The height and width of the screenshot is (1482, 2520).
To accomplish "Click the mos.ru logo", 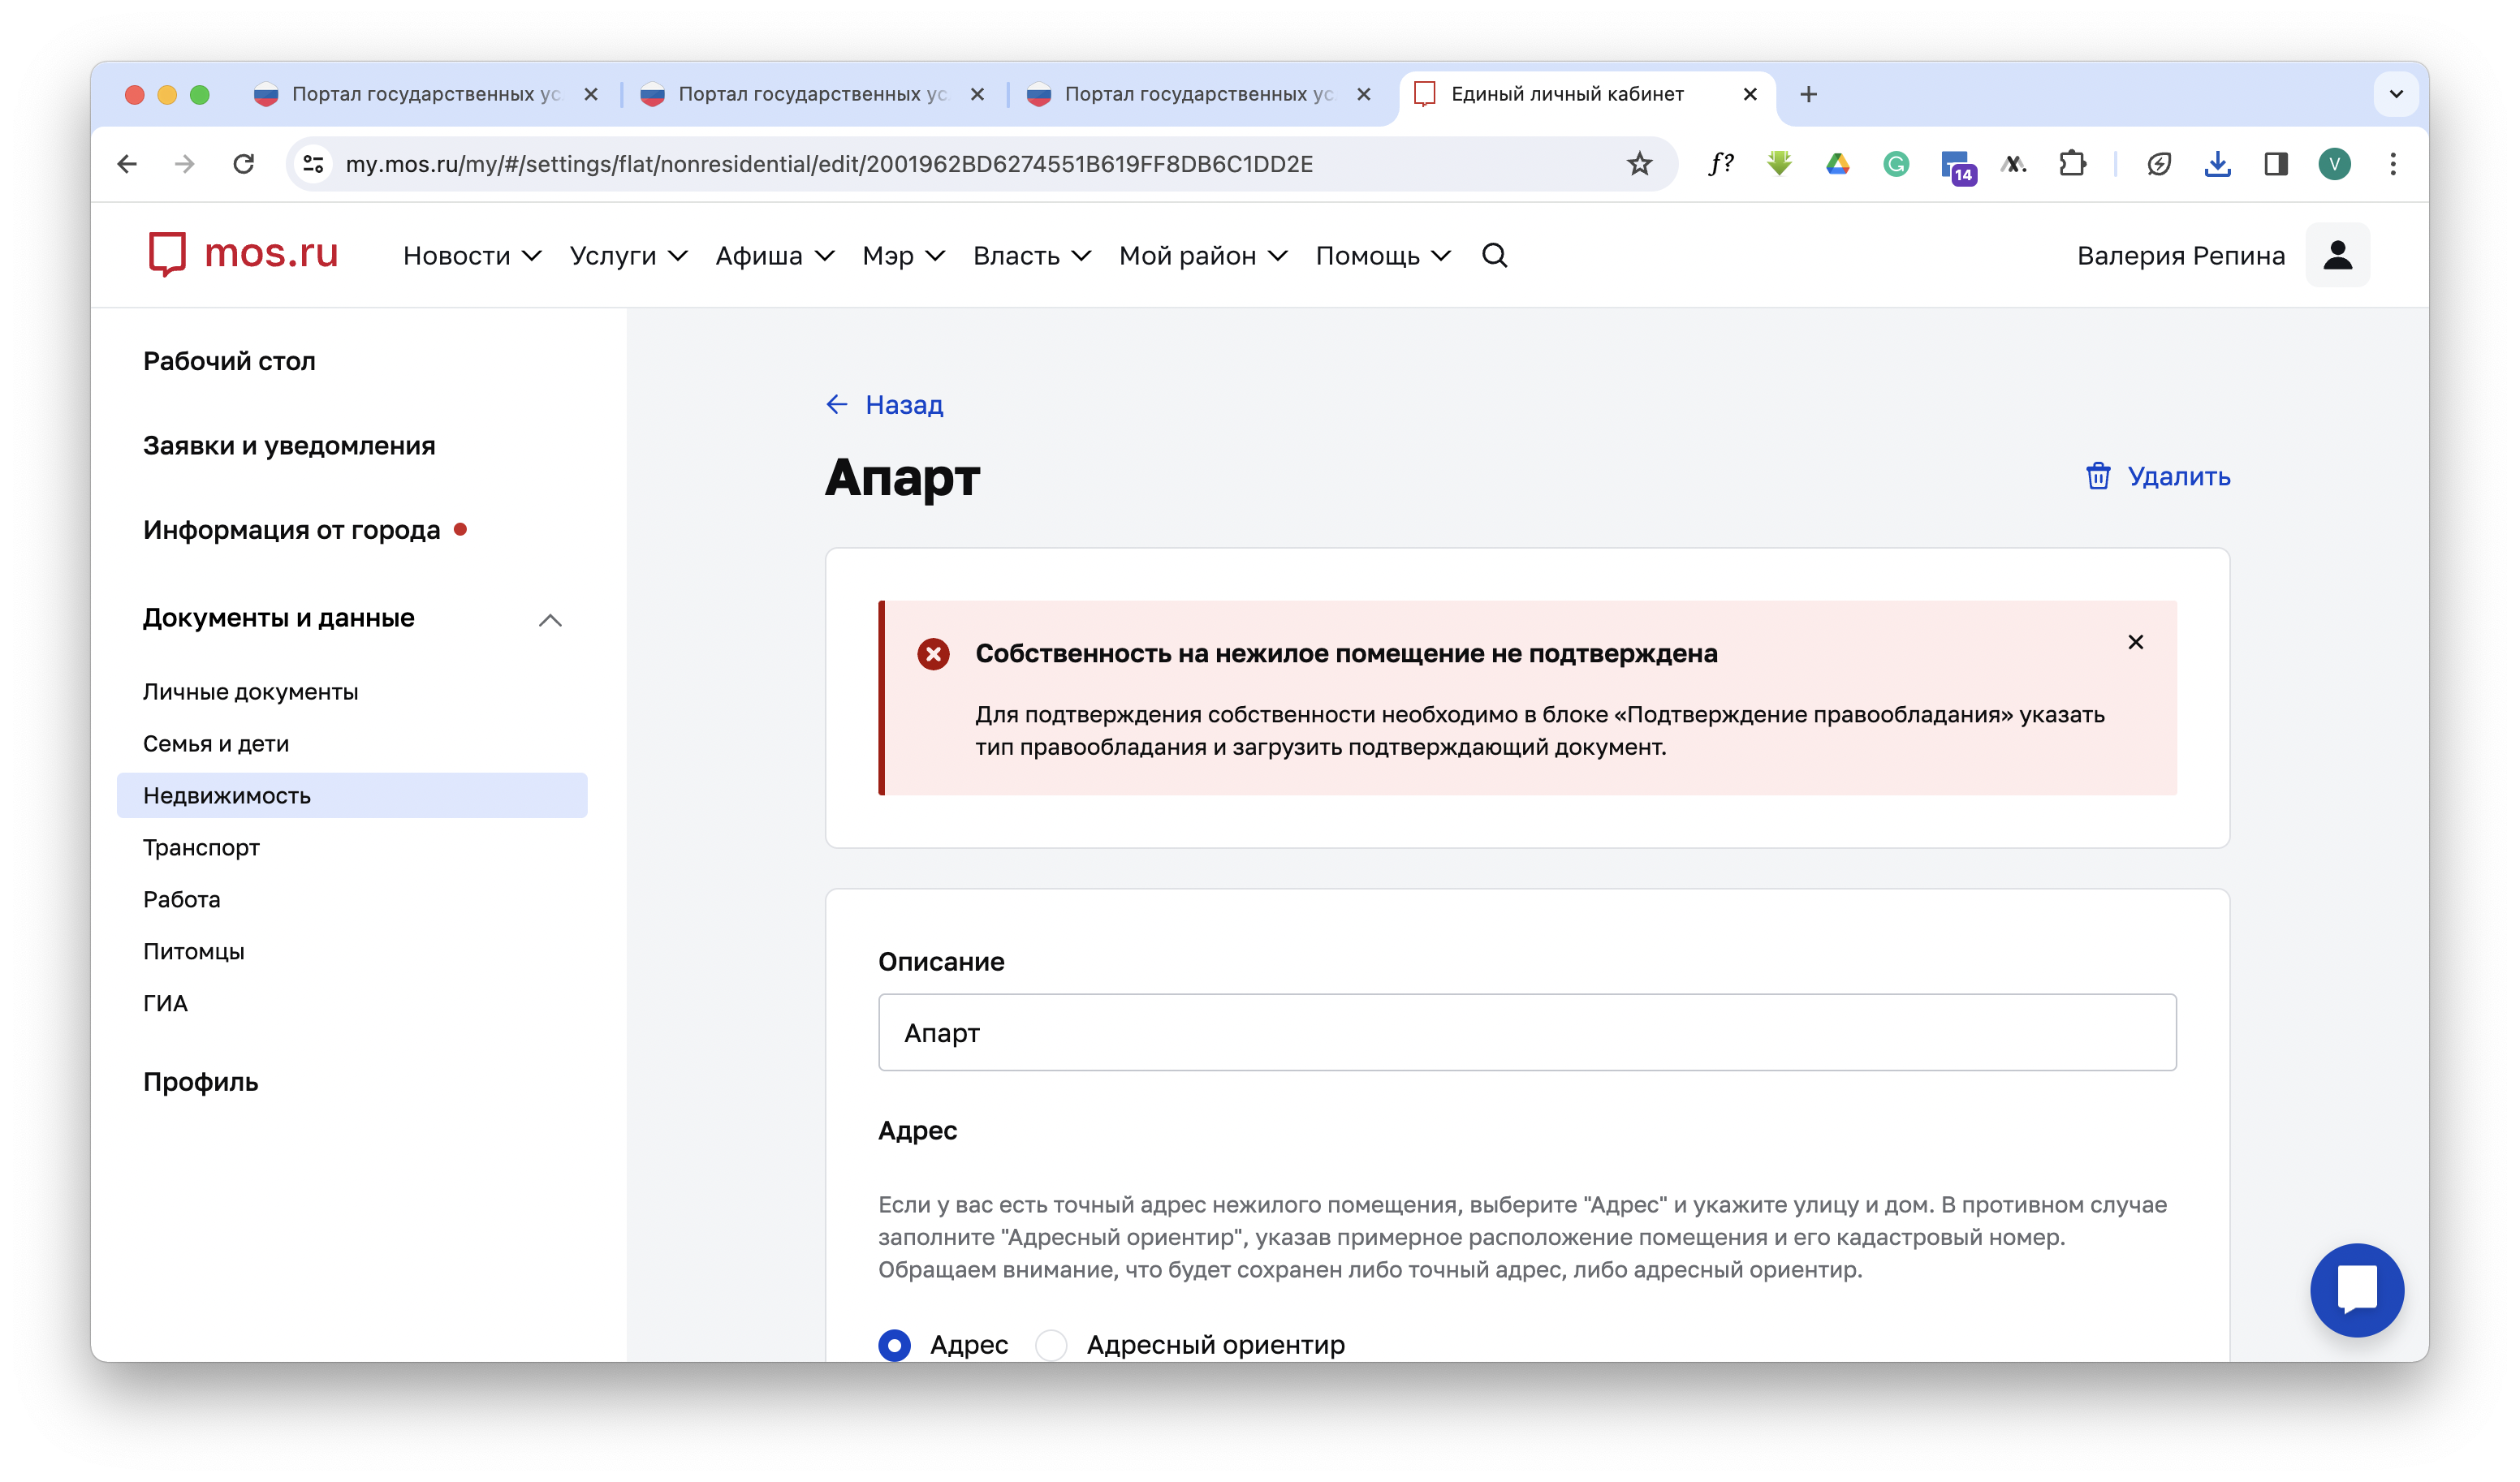I will [x=243, y=254].
